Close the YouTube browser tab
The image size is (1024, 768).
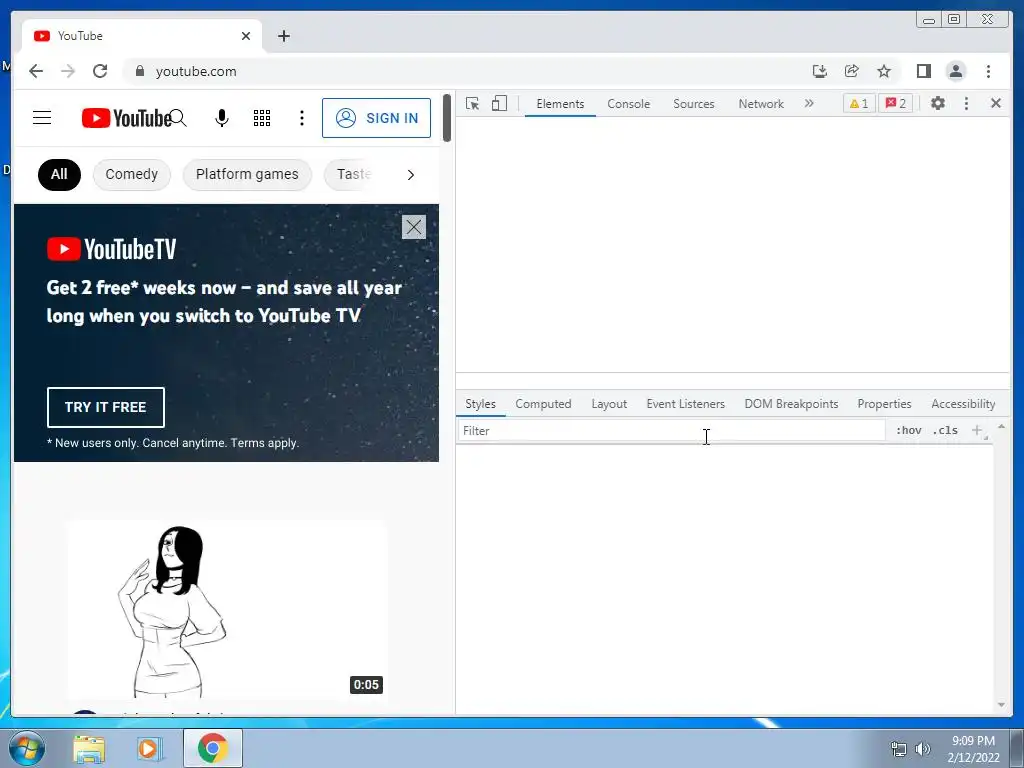click(x=246, y=36)
